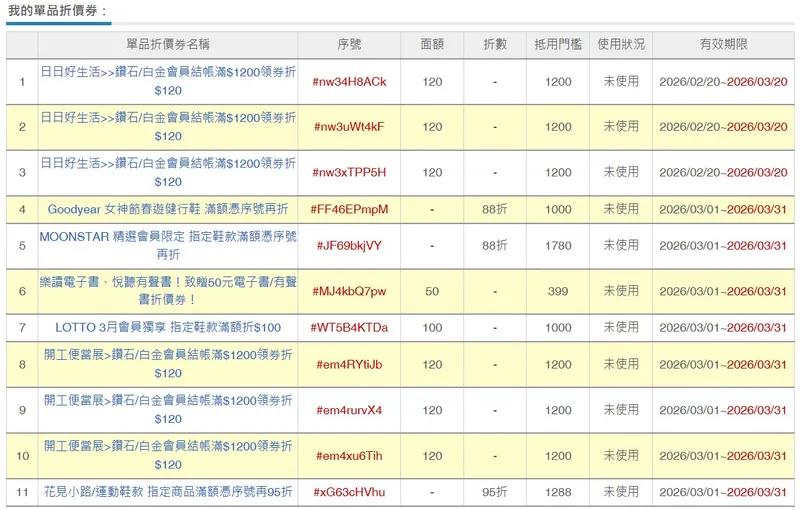Click the 序號 column header
800x510 pixels.
point(349,44)
